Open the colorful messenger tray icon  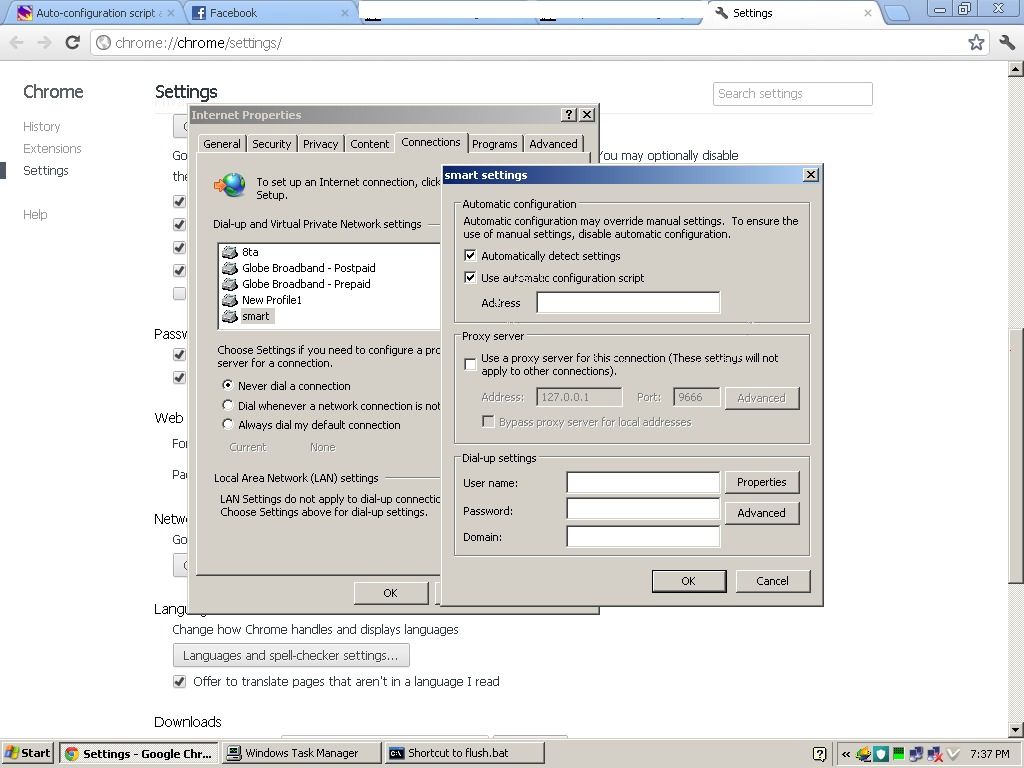tap(863, 754)
